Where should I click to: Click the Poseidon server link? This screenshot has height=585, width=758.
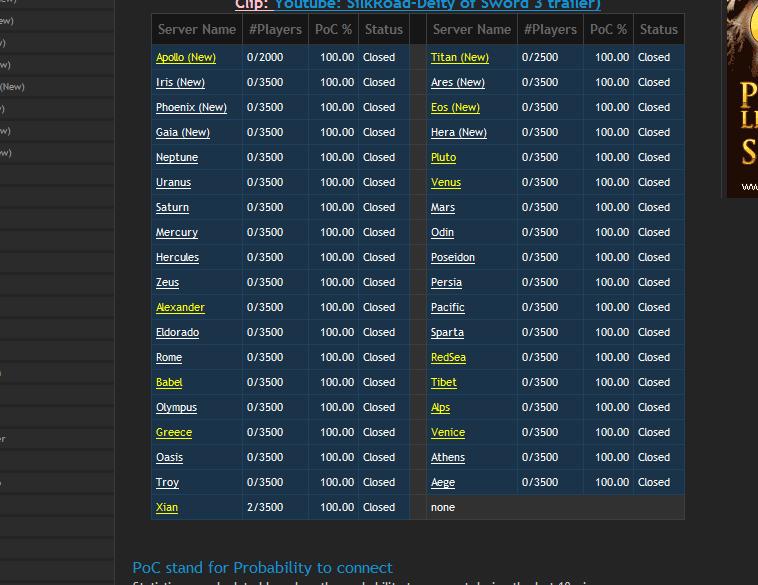pos(452,258)
